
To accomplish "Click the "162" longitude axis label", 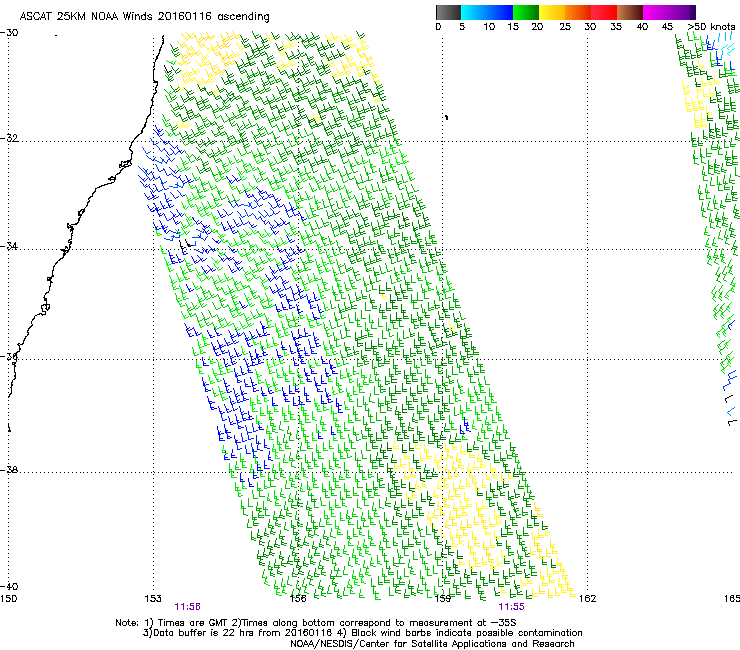I will tap(588, 599).
